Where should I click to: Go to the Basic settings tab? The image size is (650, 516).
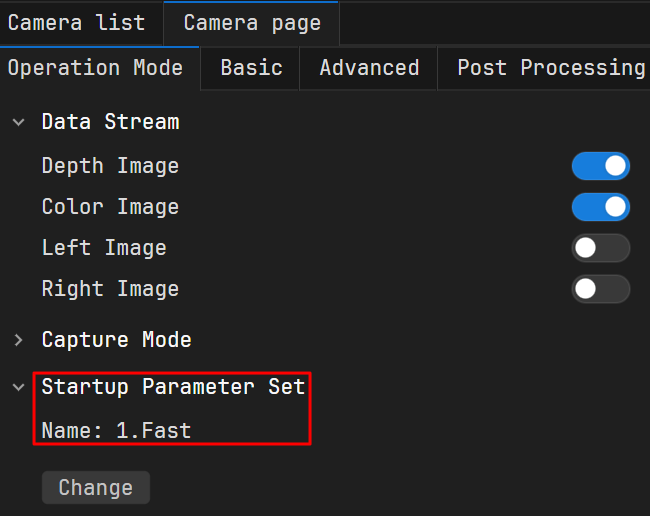[x=251, y=68]
